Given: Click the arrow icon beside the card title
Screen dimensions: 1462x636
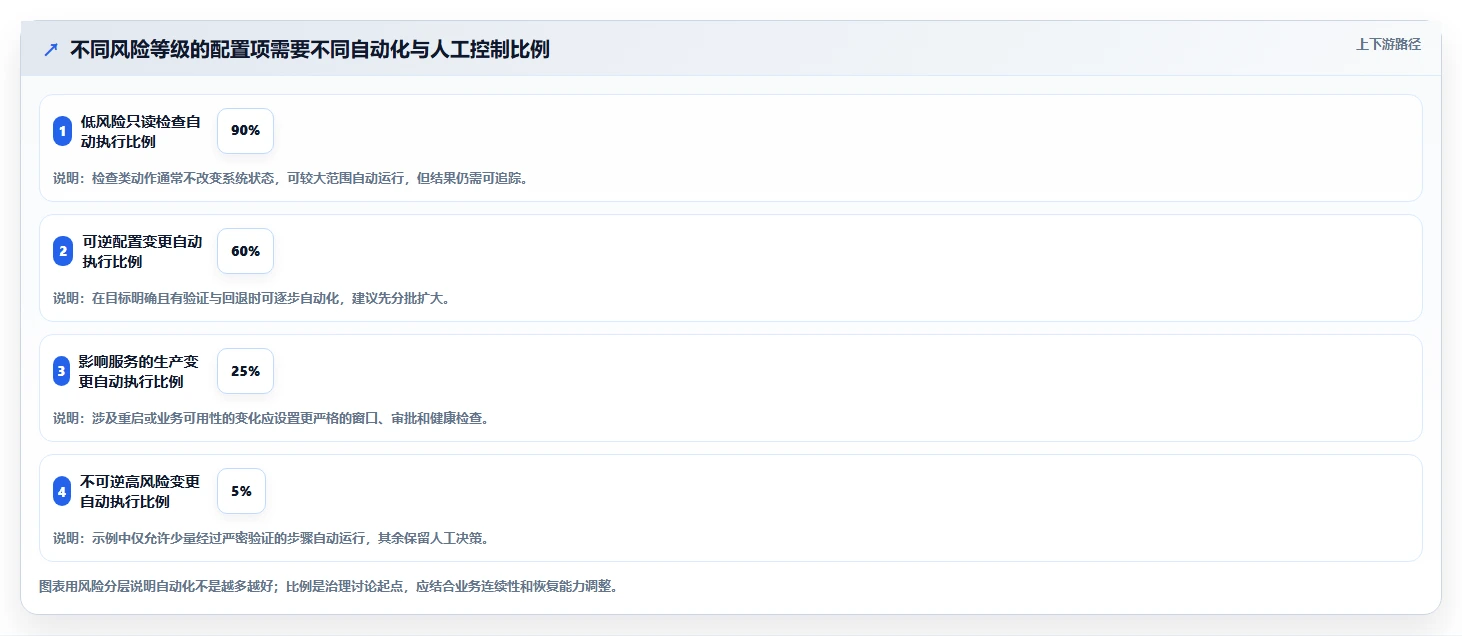Looking at the screenshot, I should coord(51,49).
